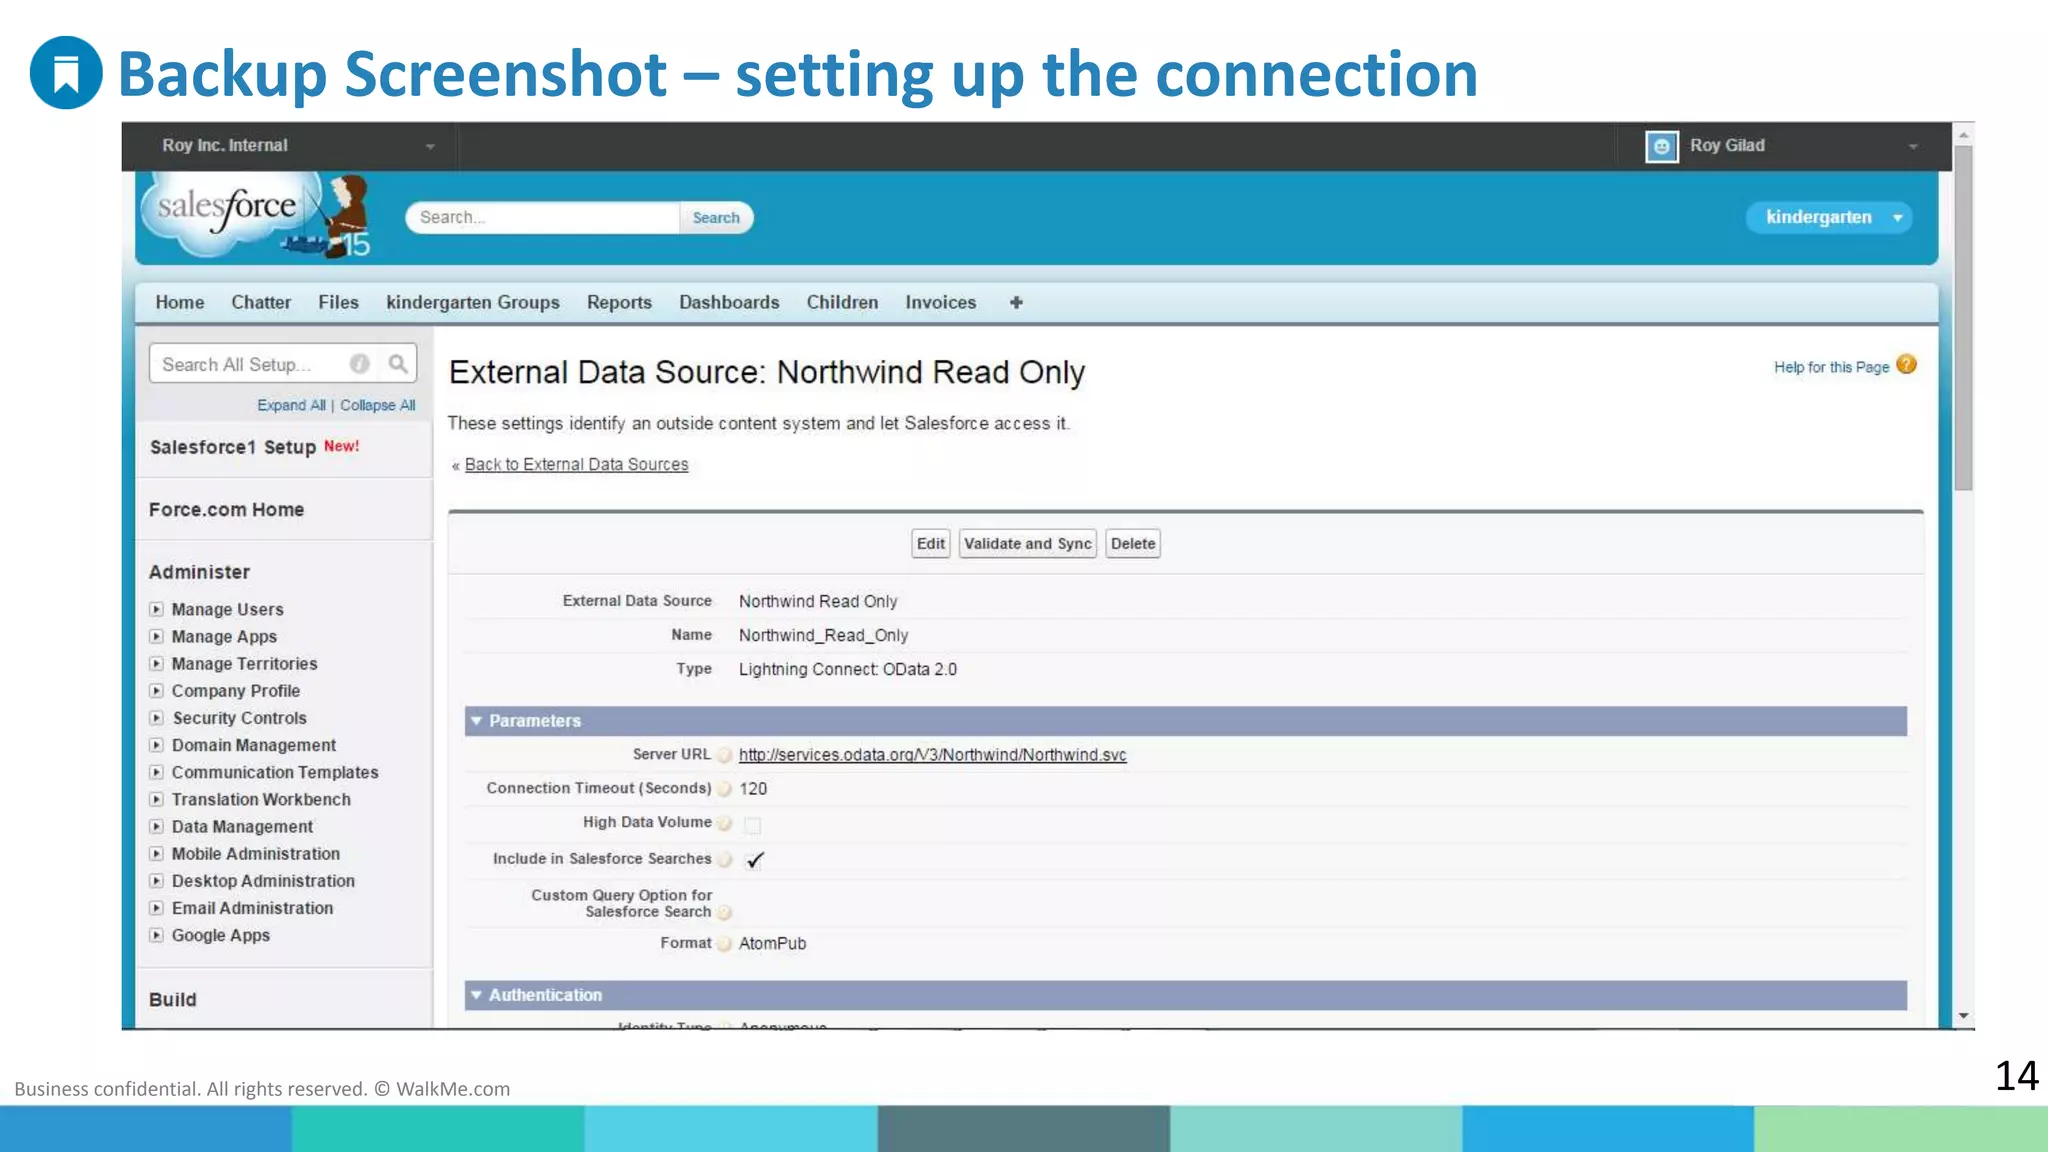This screenshot has height=1152, width=2048.
Task: Open the Files tab
Action: pyautogui.click(x=338, y=302)
